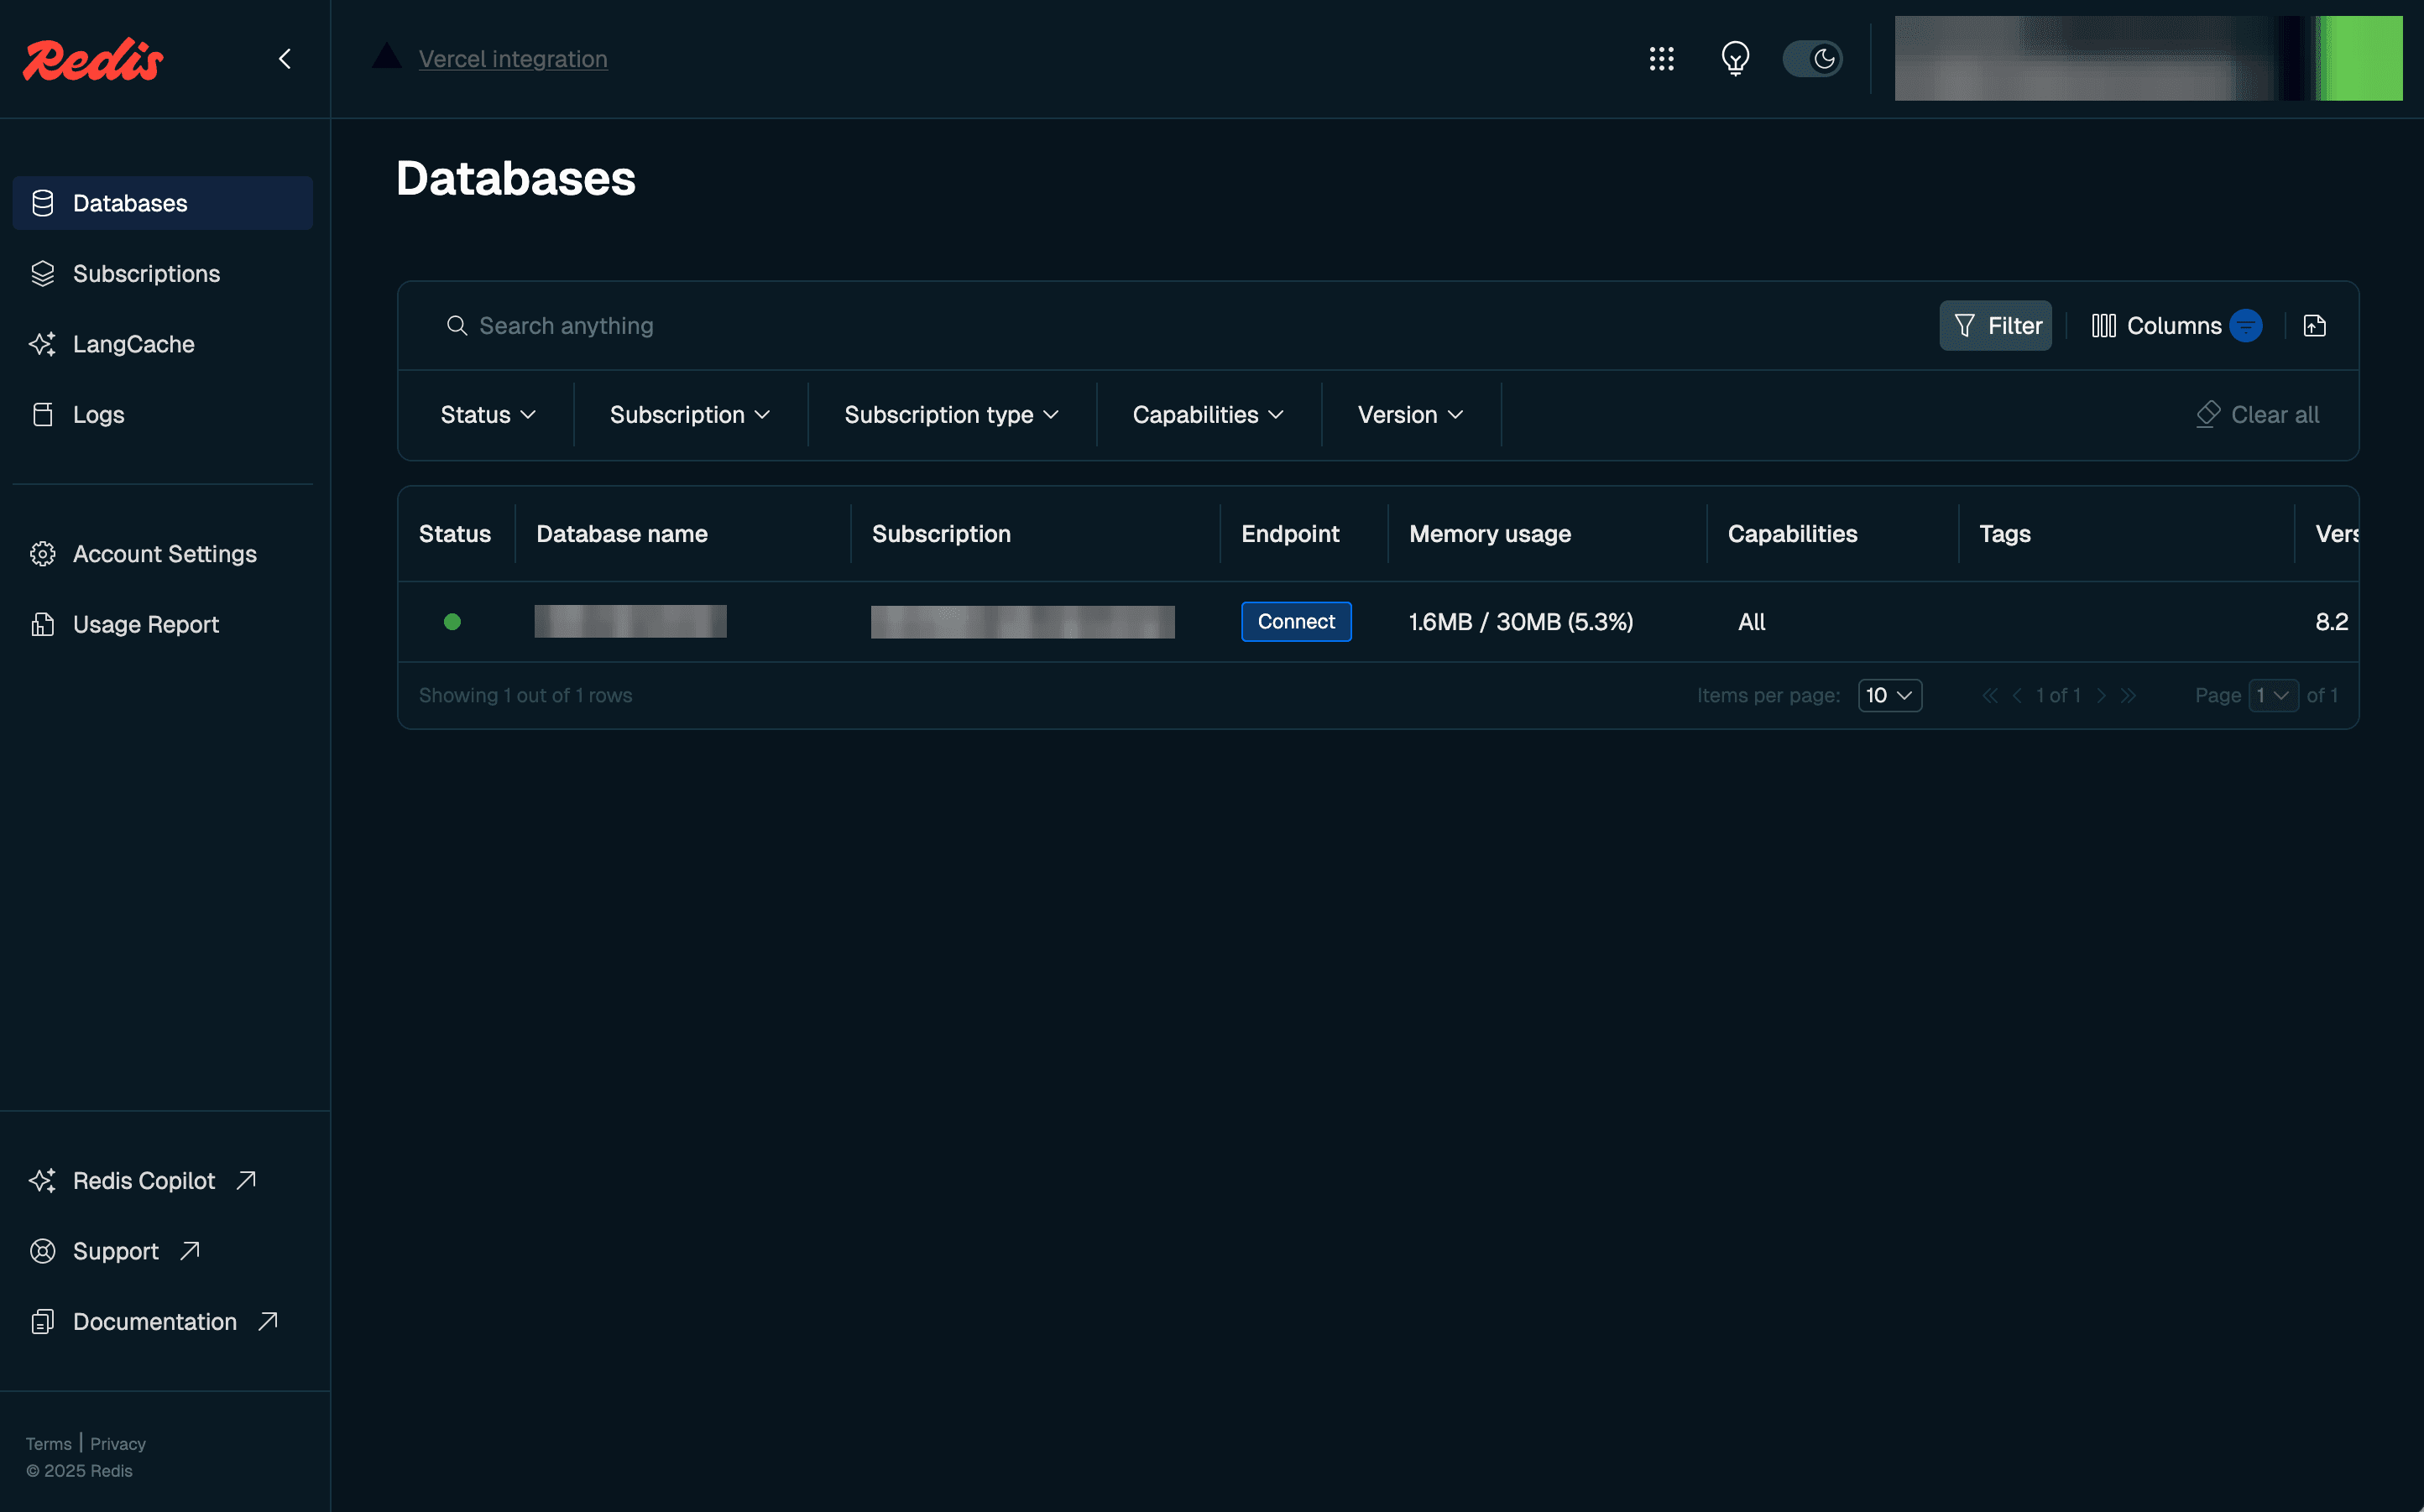2424x1512 pixels.
Task: Open the Filter panel
Action: point(1994,325)
